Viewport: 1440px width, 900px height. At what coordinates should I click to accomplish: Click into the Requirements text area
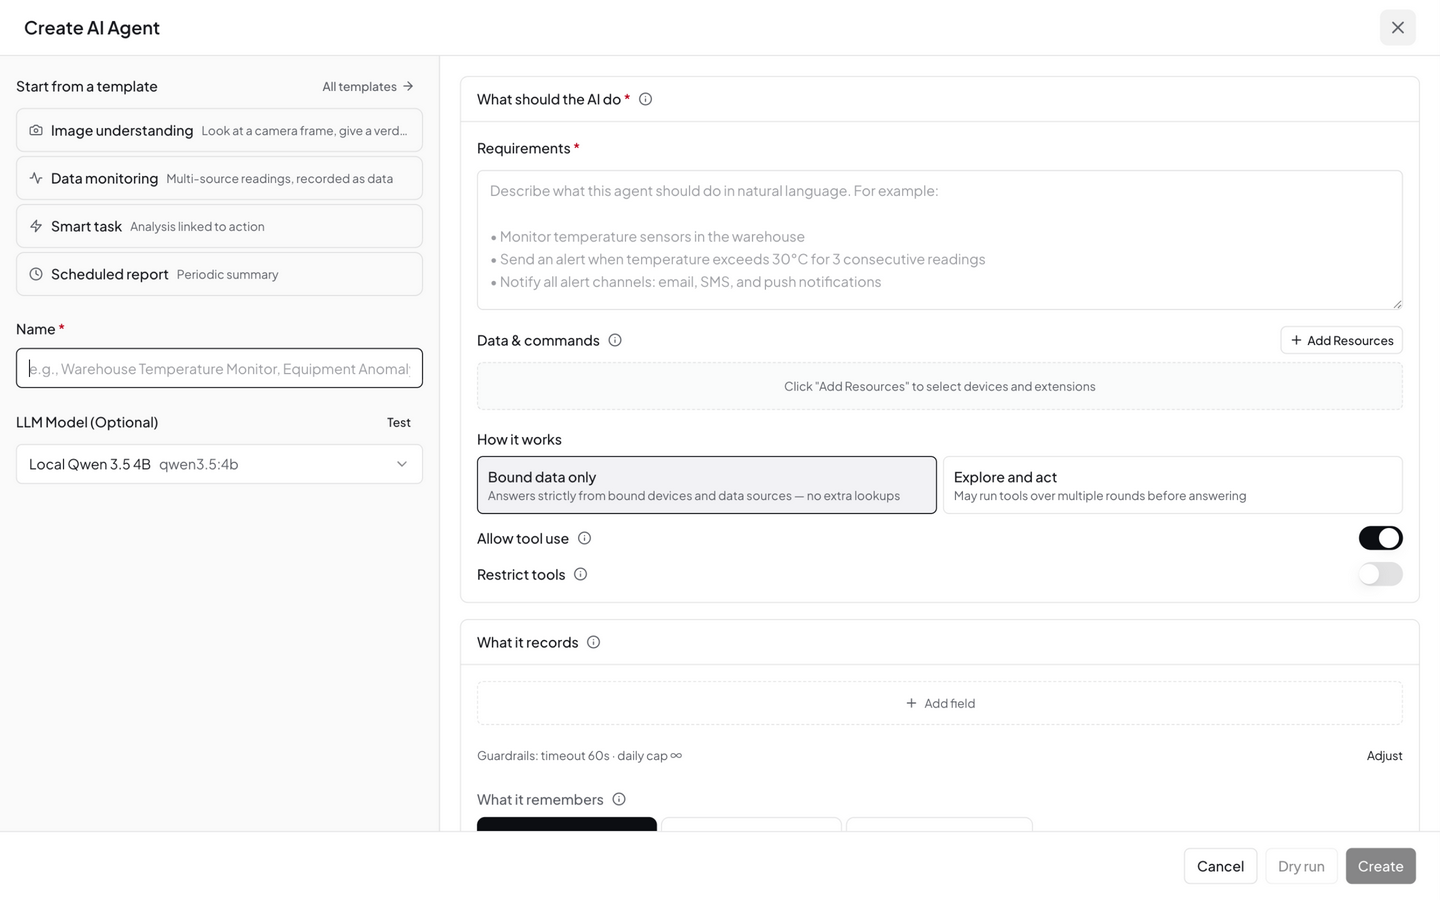(940, 240)
